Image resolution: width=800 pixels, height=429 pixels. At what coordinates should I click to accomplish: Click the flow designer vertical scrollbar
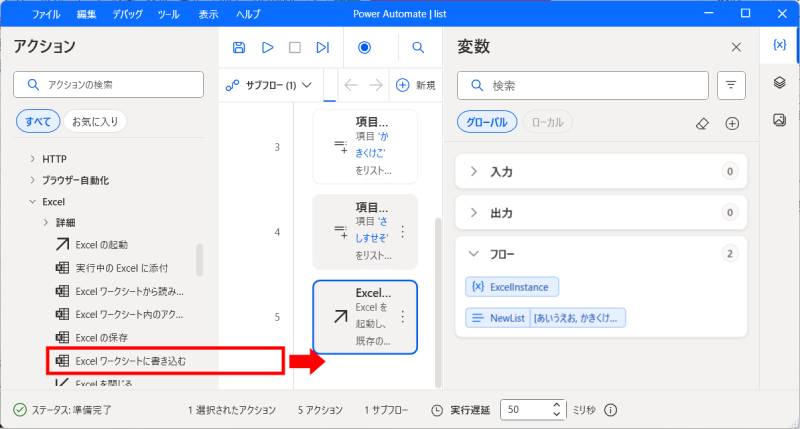[437, 302]
